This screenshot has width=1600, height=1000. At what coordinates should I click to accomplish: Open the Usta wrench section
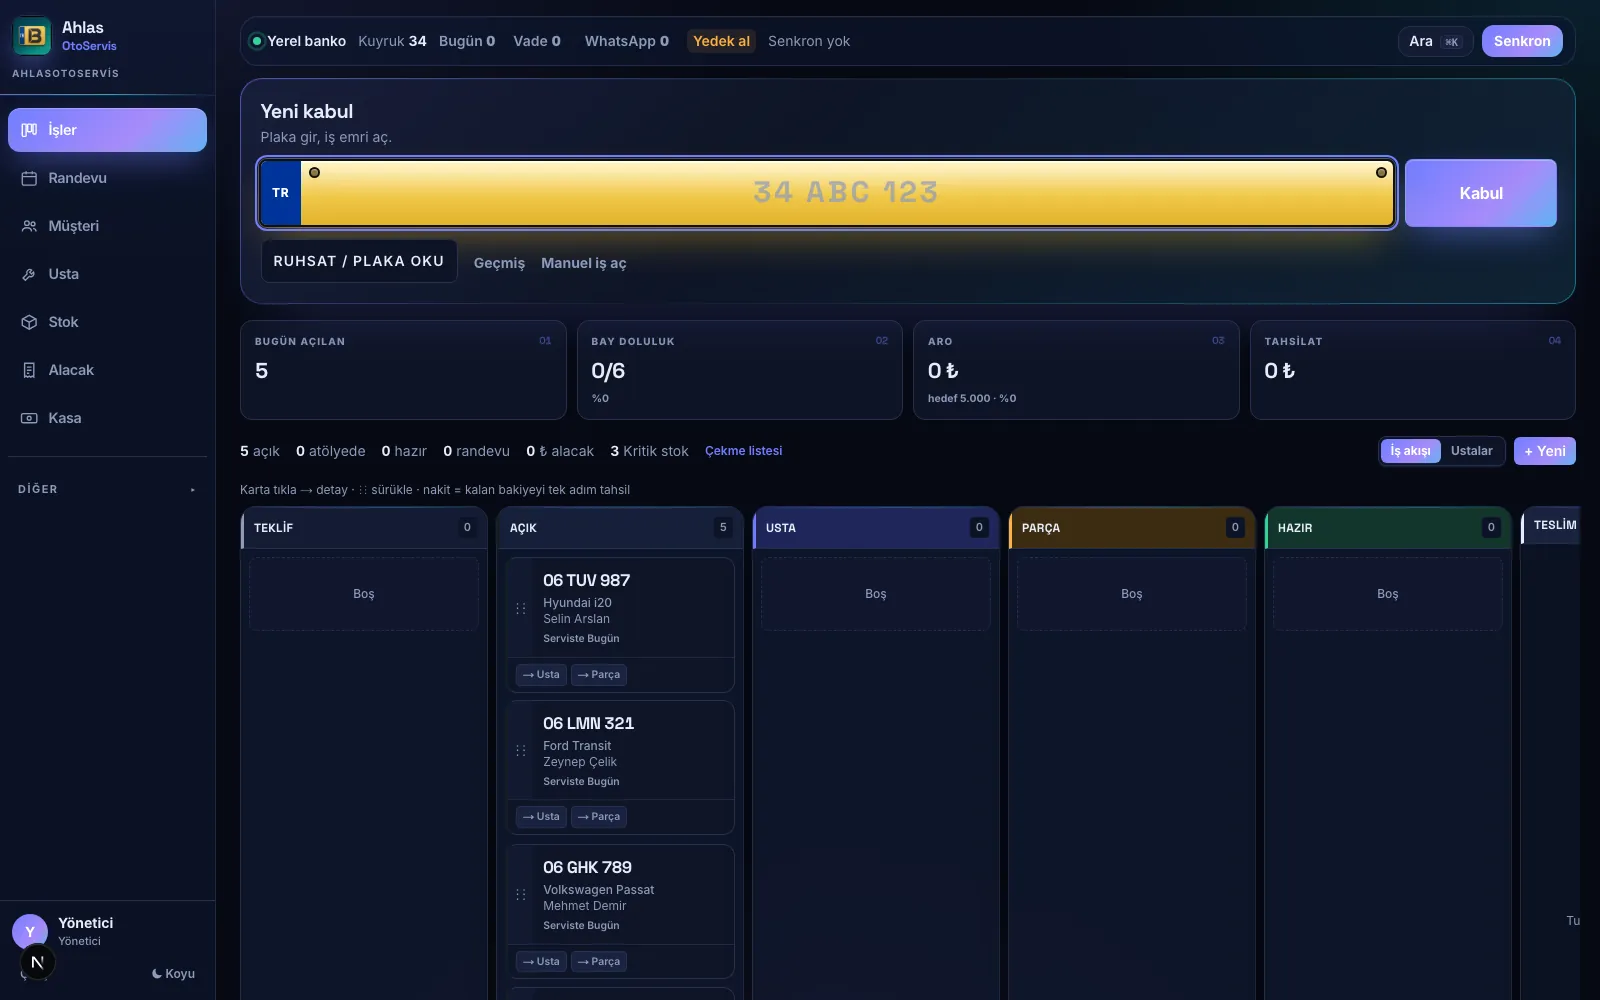point(107,274)
